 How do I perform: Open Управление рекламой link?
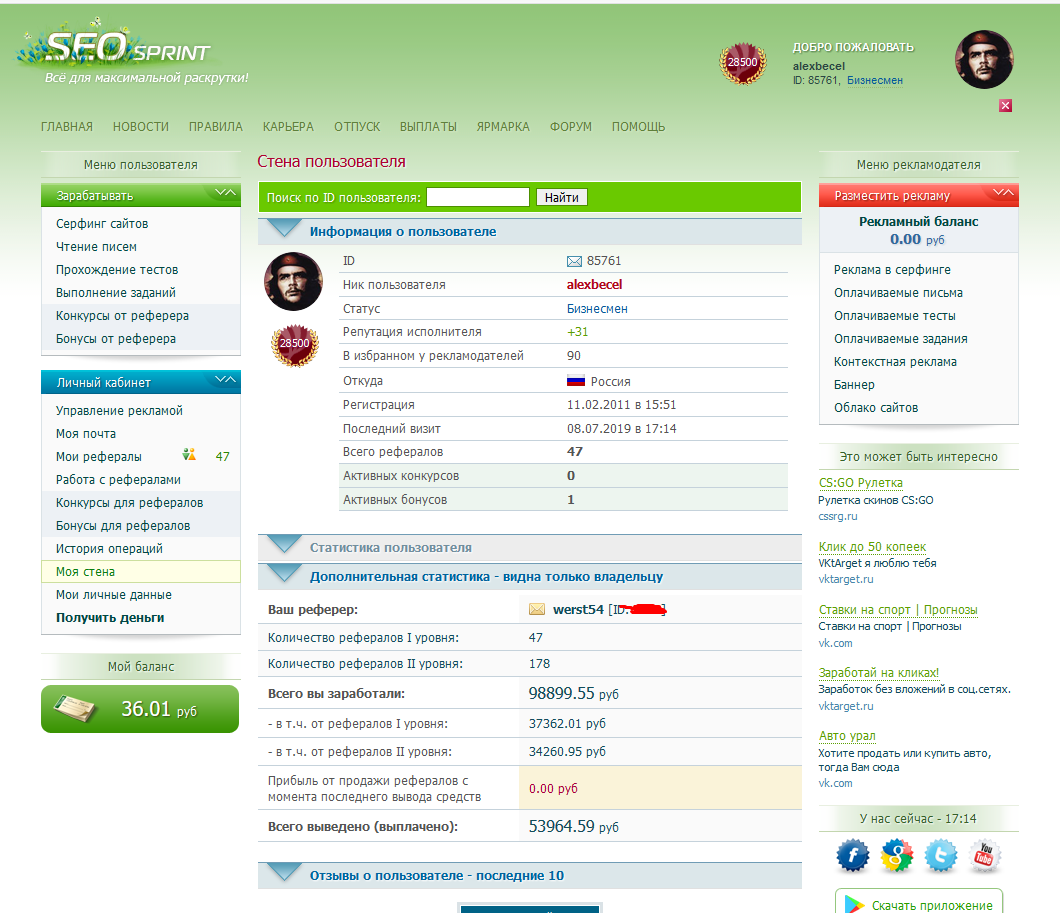click(119, 411)
